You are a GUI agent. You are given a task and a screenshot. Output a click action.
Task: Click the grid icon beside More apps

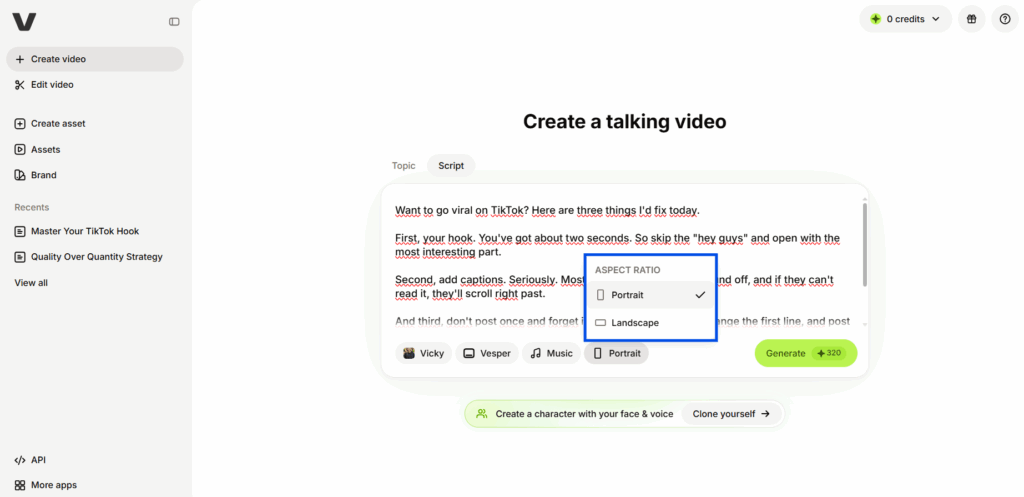click(20, 485)
